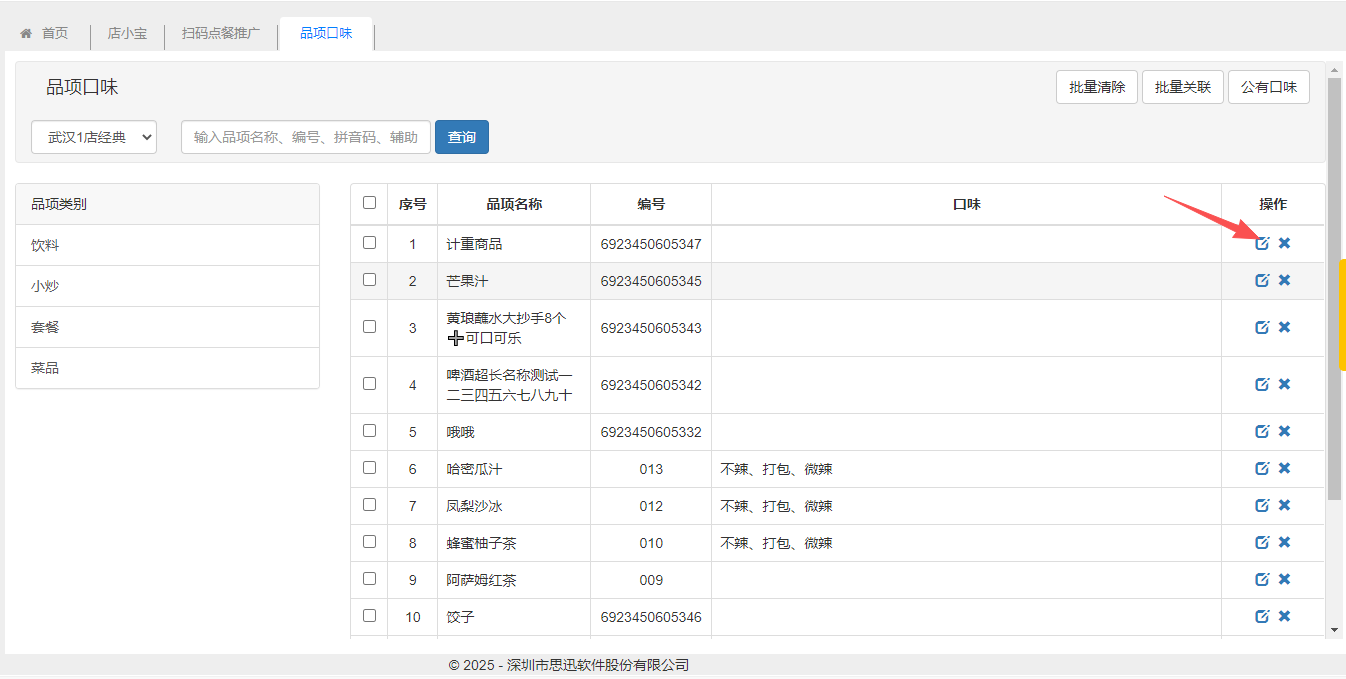The image size is (1346, 679).
Task: Check the box for 计重商品 row
Action: (369, 243)
